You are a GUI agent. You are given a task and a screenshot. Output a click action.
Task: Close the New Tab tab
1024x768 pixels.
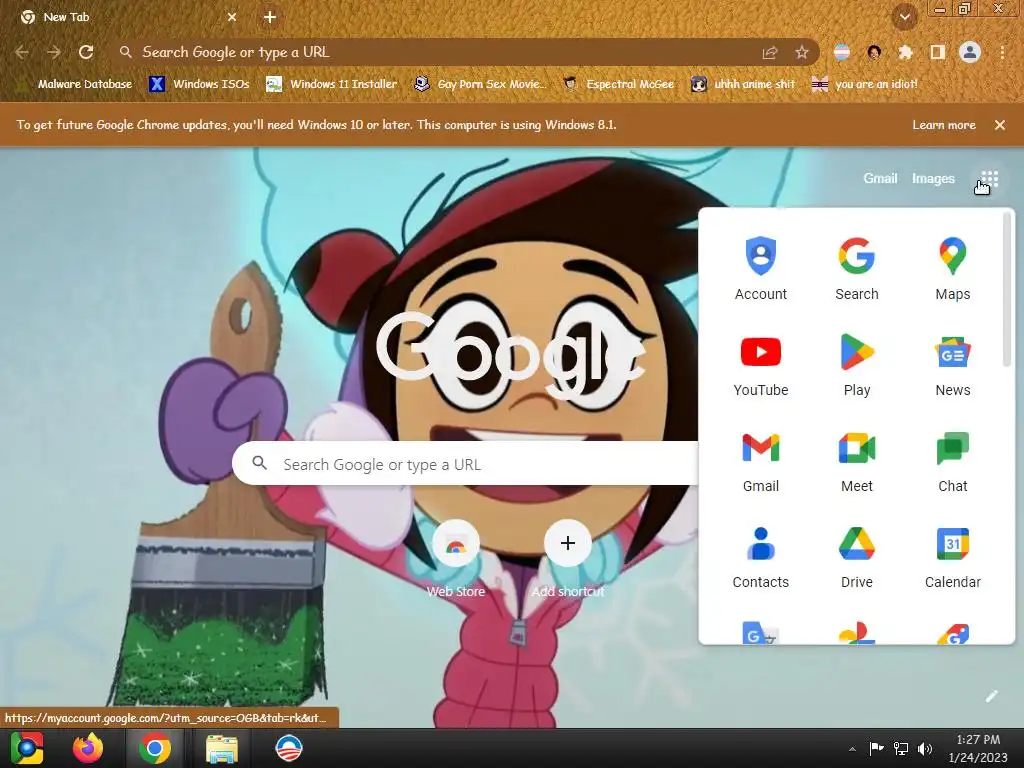(x=232, y=17)
